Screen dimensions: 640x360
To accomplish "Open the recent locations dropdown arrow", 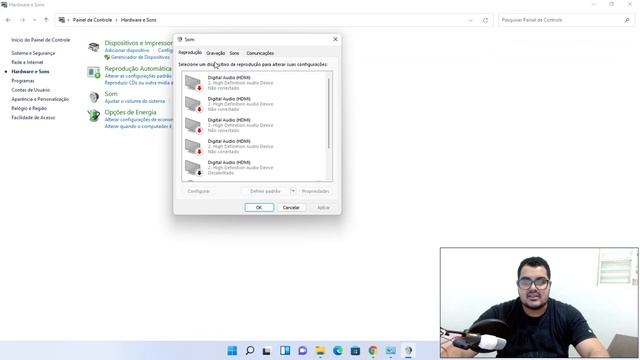I will point(34,20).
